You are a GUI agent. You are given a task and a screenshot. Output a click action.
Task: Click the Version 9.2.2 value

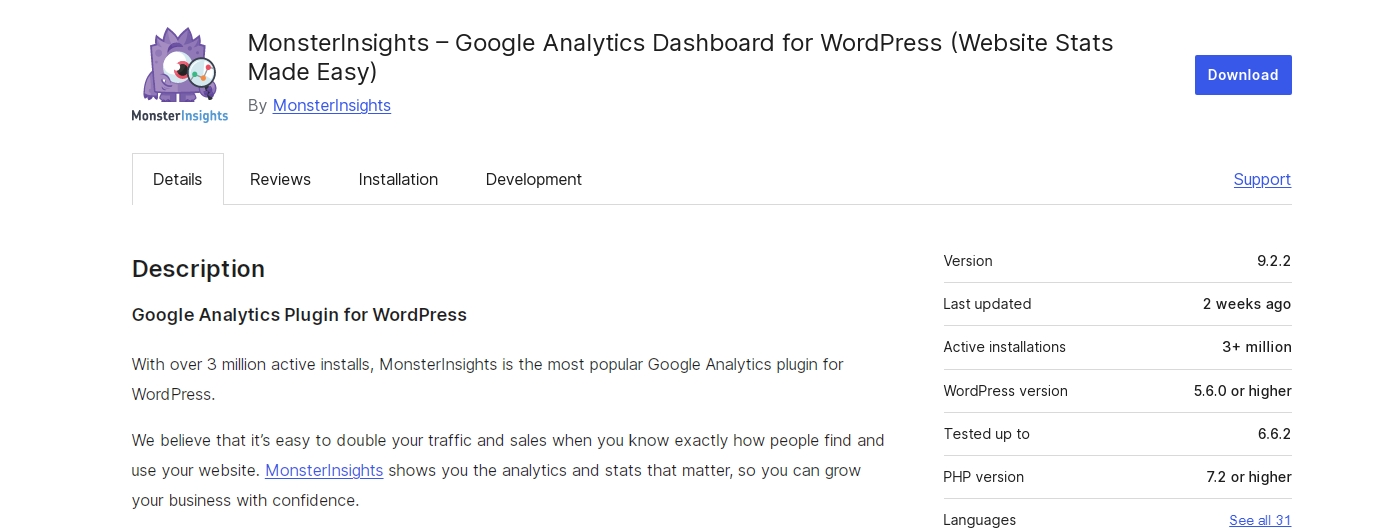1274,261
